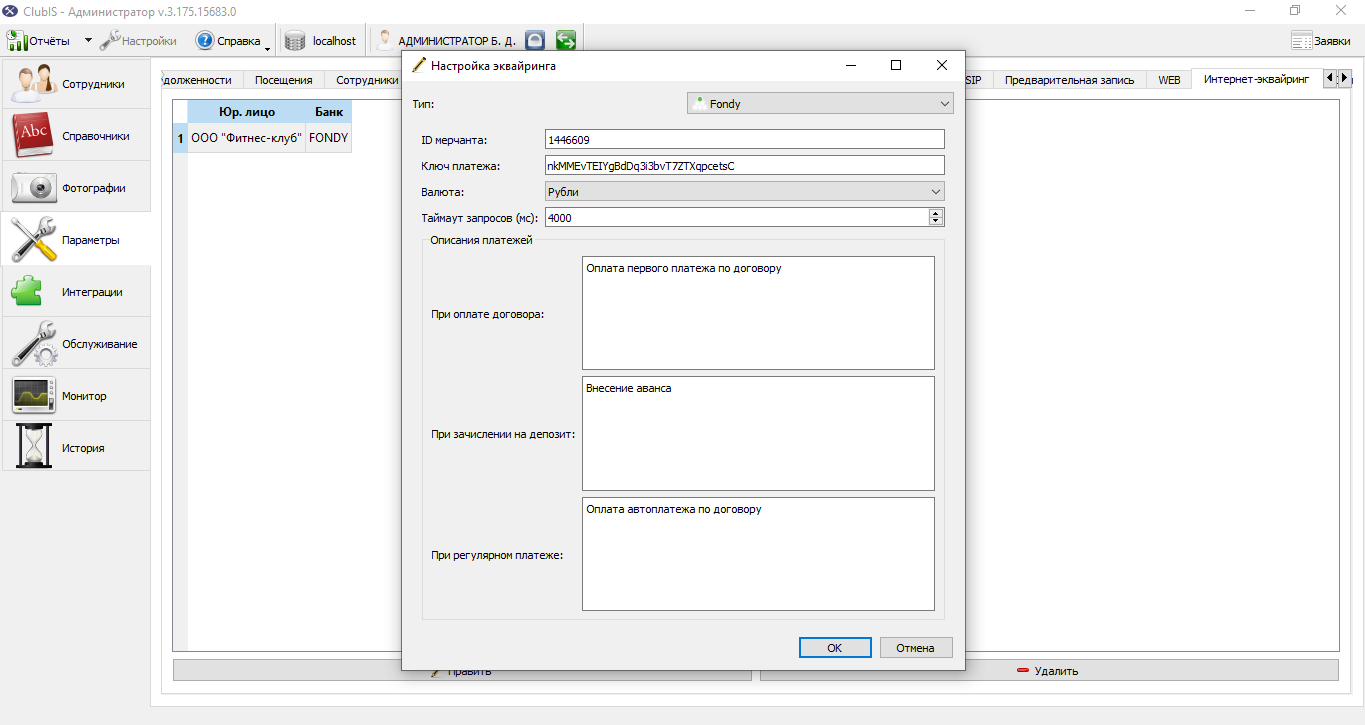
Task: Open the Справочники sidebar section
Action: [x=76, y=136]
